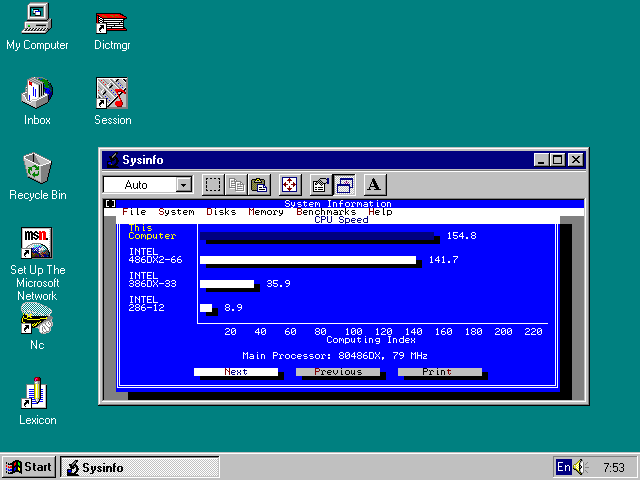The image size is (640, 480).
Task: Toggle the Background toolbar button
Action: click(x=344, y=185)
